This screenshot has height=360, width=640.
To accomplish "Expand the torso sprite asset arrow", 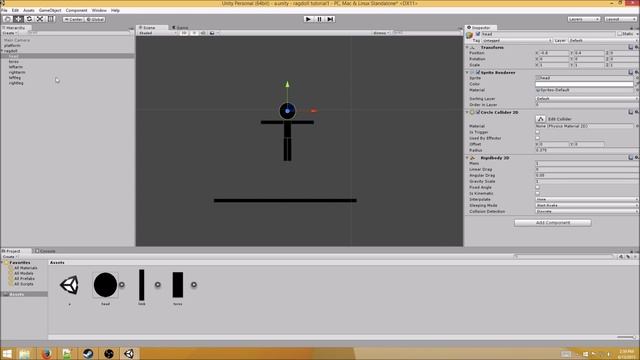I will coord(193,284).
